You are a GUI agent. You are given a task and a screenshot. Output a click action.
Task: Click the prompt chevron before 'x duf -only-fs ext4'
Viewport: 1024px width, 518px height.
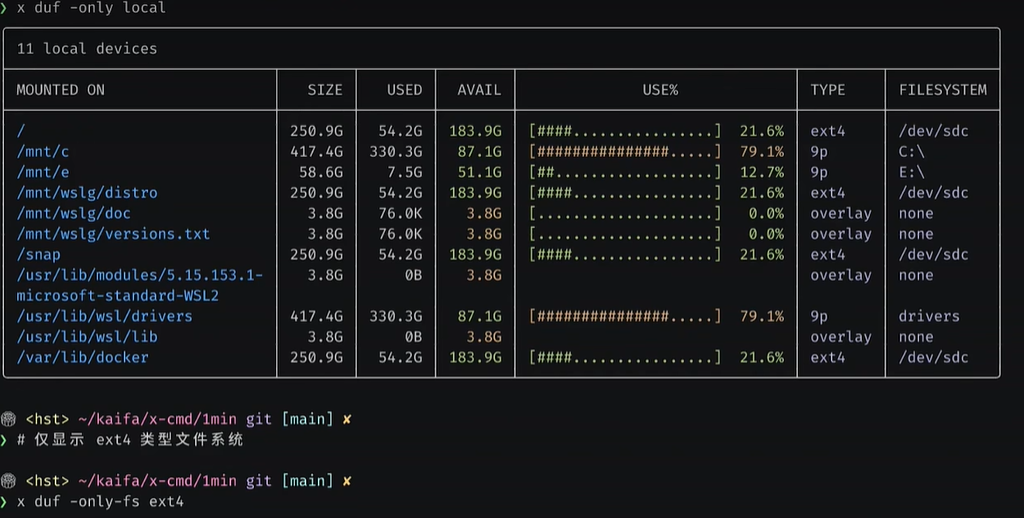click(x=5, y=501)
